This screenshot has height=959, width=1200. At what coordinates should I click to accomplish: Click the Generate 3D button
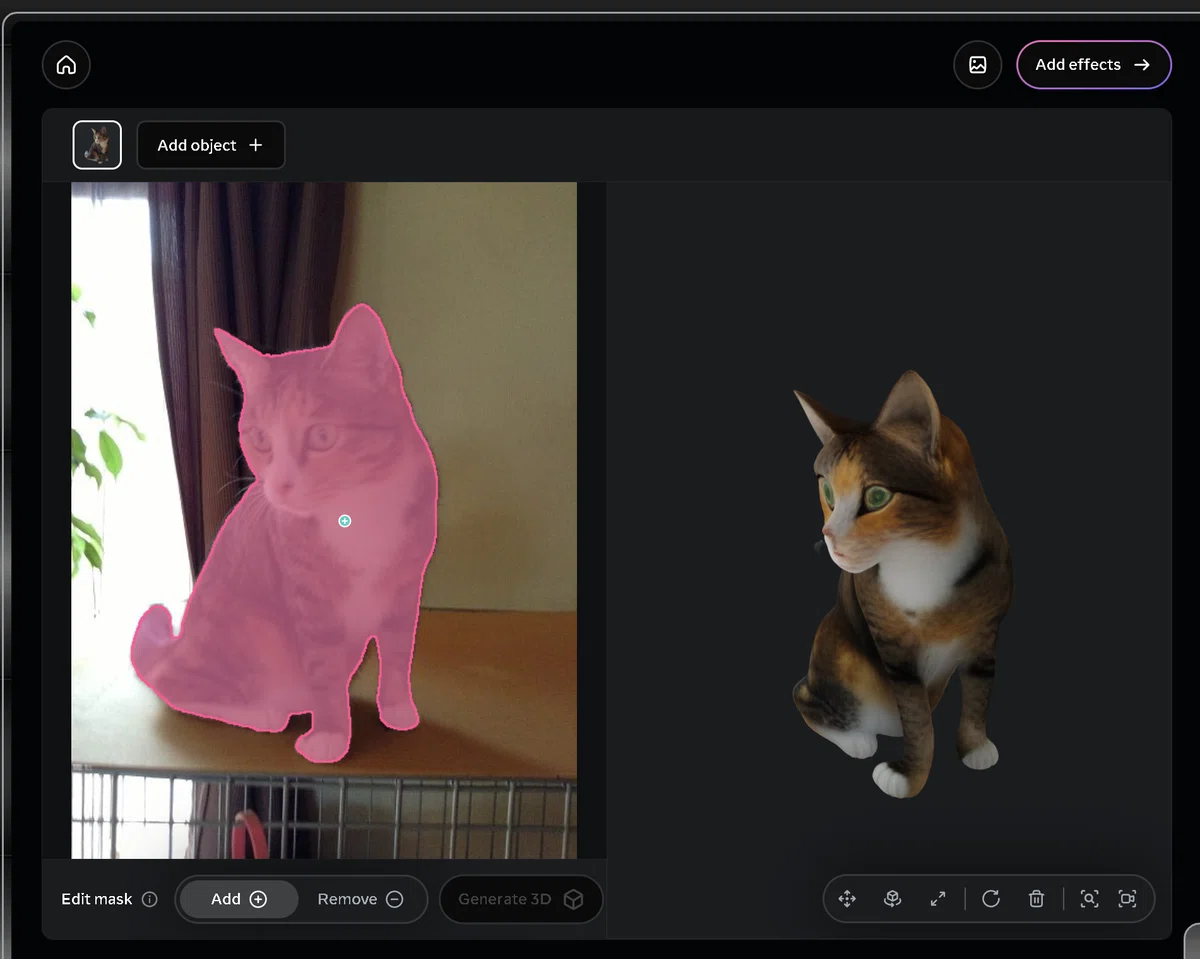click(x=520, y=899)
